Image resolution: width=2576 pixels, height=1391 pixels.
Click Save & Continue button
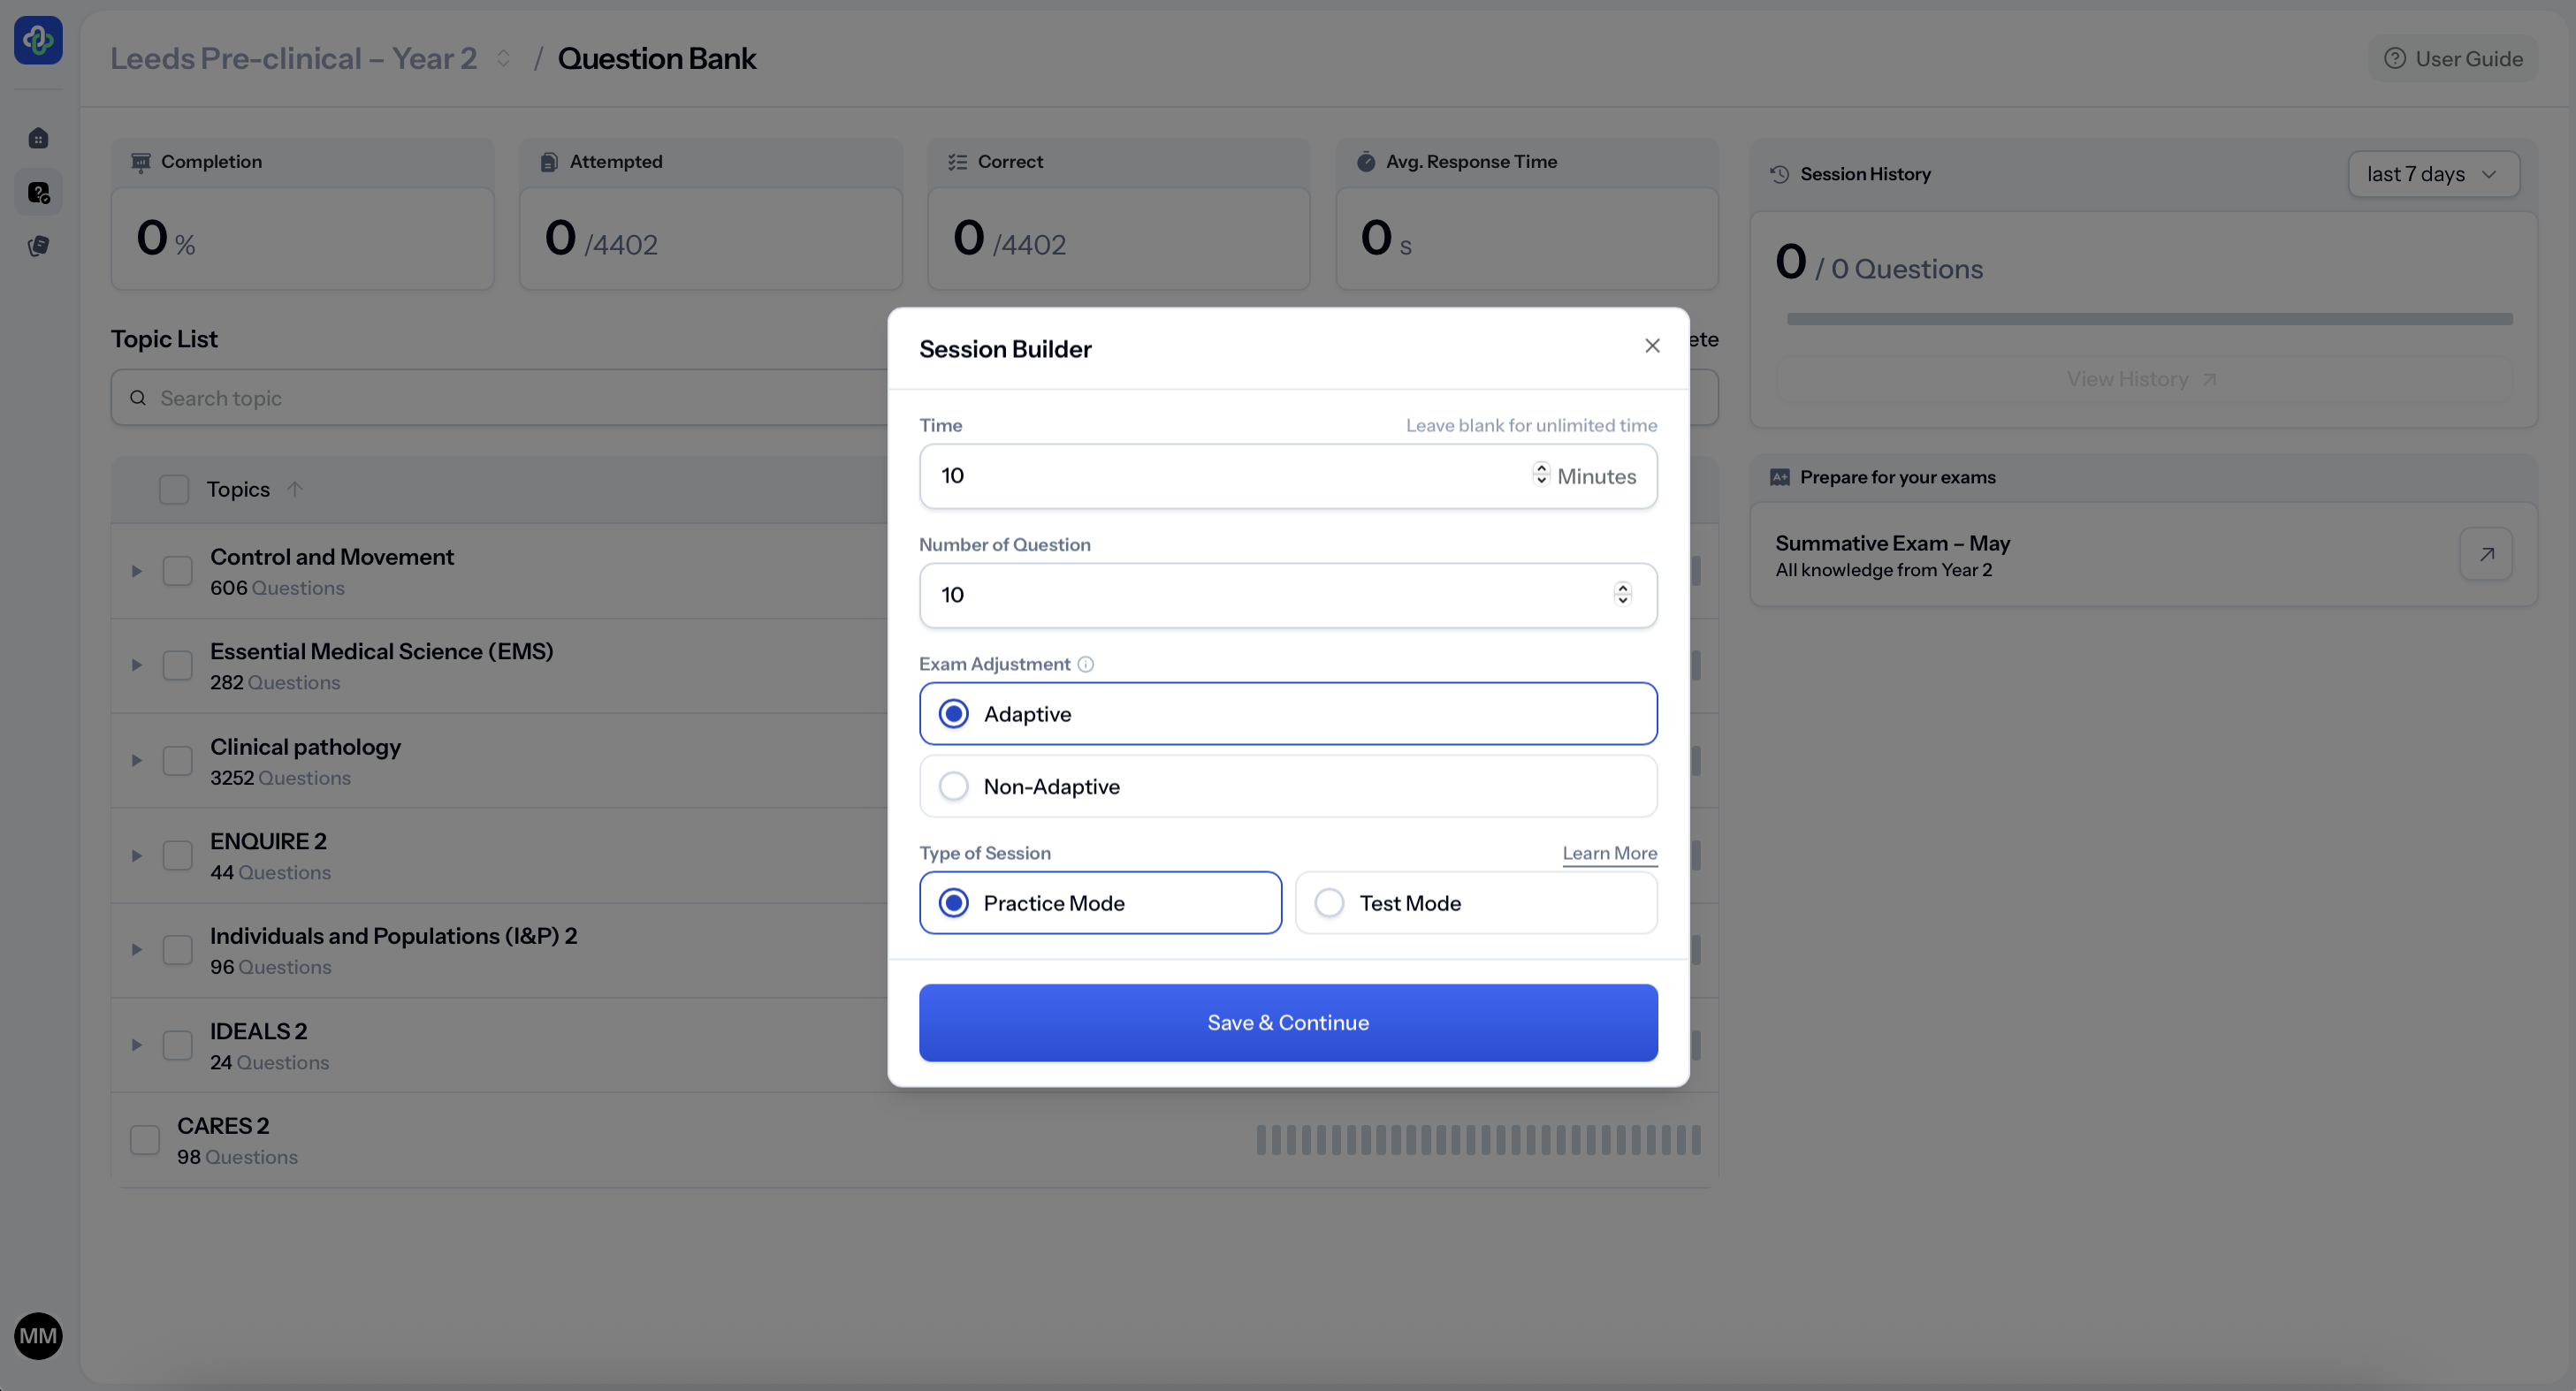pyautogui.click(x=1288, y=1022)
